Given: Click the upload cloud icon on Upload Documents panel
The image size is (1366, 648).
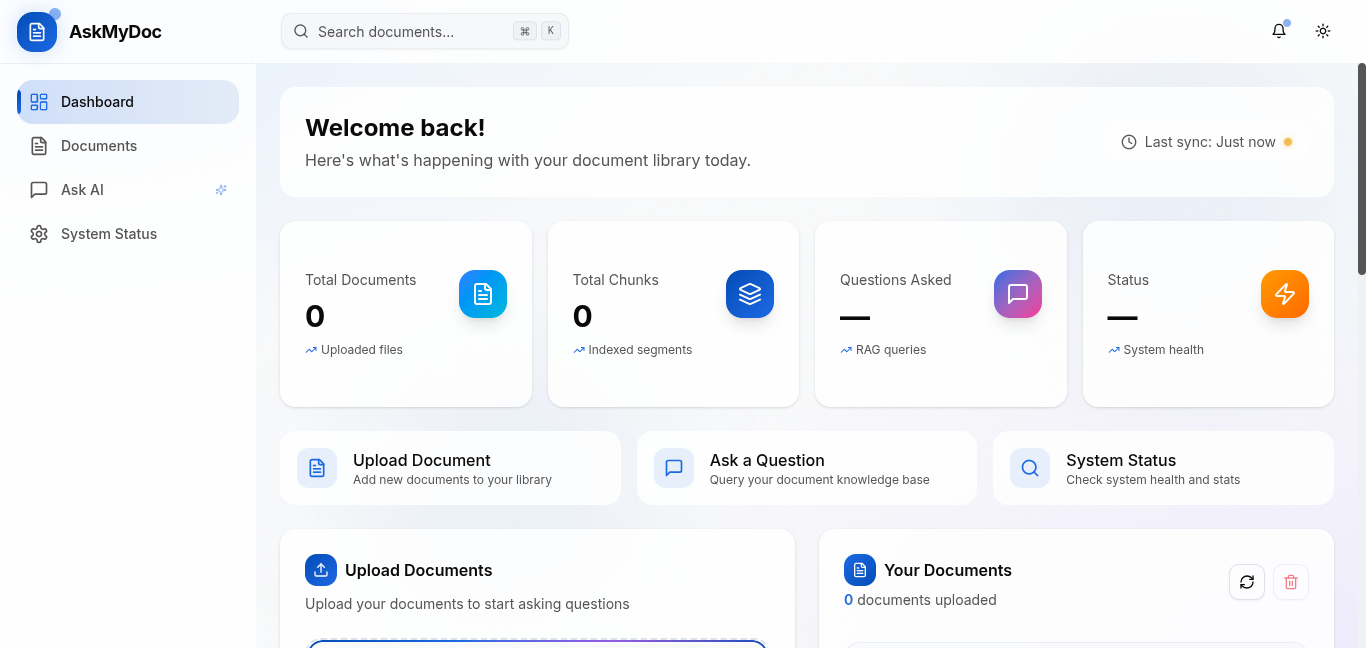Looking at the screenshot, I should coord(320,569).
